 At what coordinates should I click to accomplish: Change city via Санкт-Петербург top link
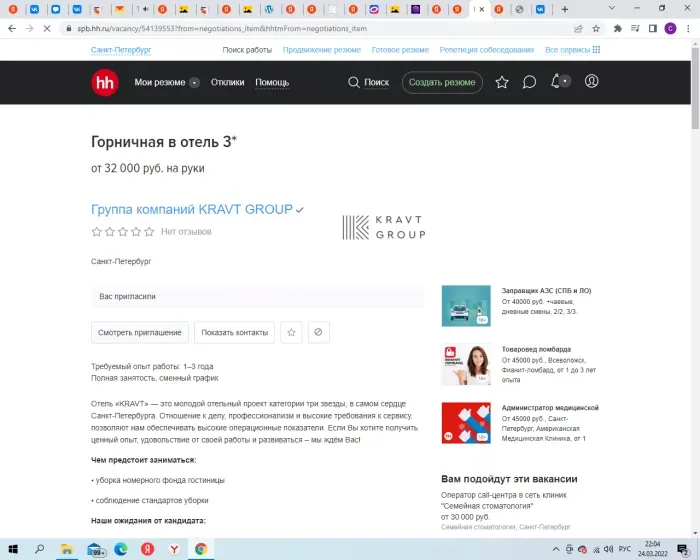(x=121, y=50)
